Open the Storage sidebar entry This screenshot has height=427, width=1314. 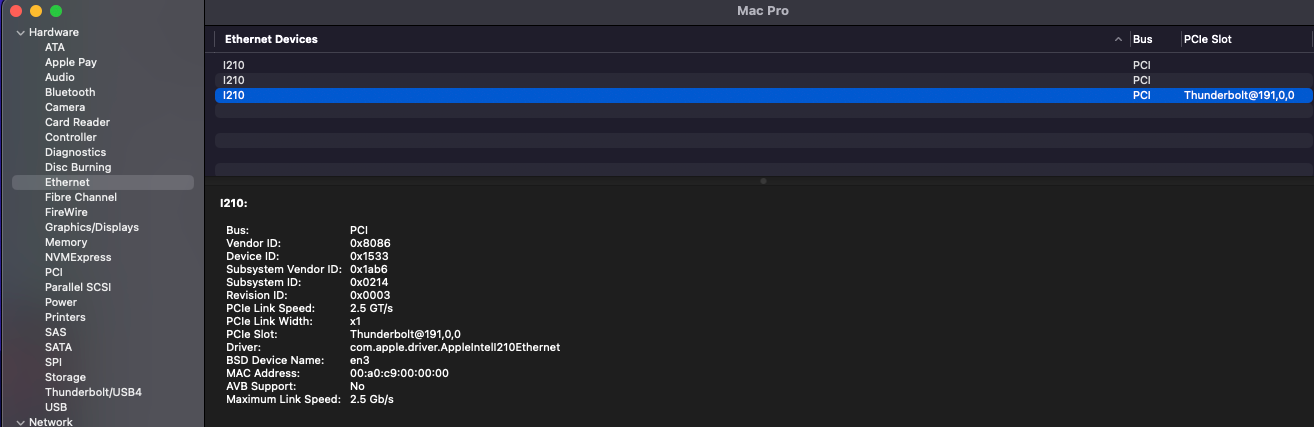pyautogui.click(x=65, y=377)
